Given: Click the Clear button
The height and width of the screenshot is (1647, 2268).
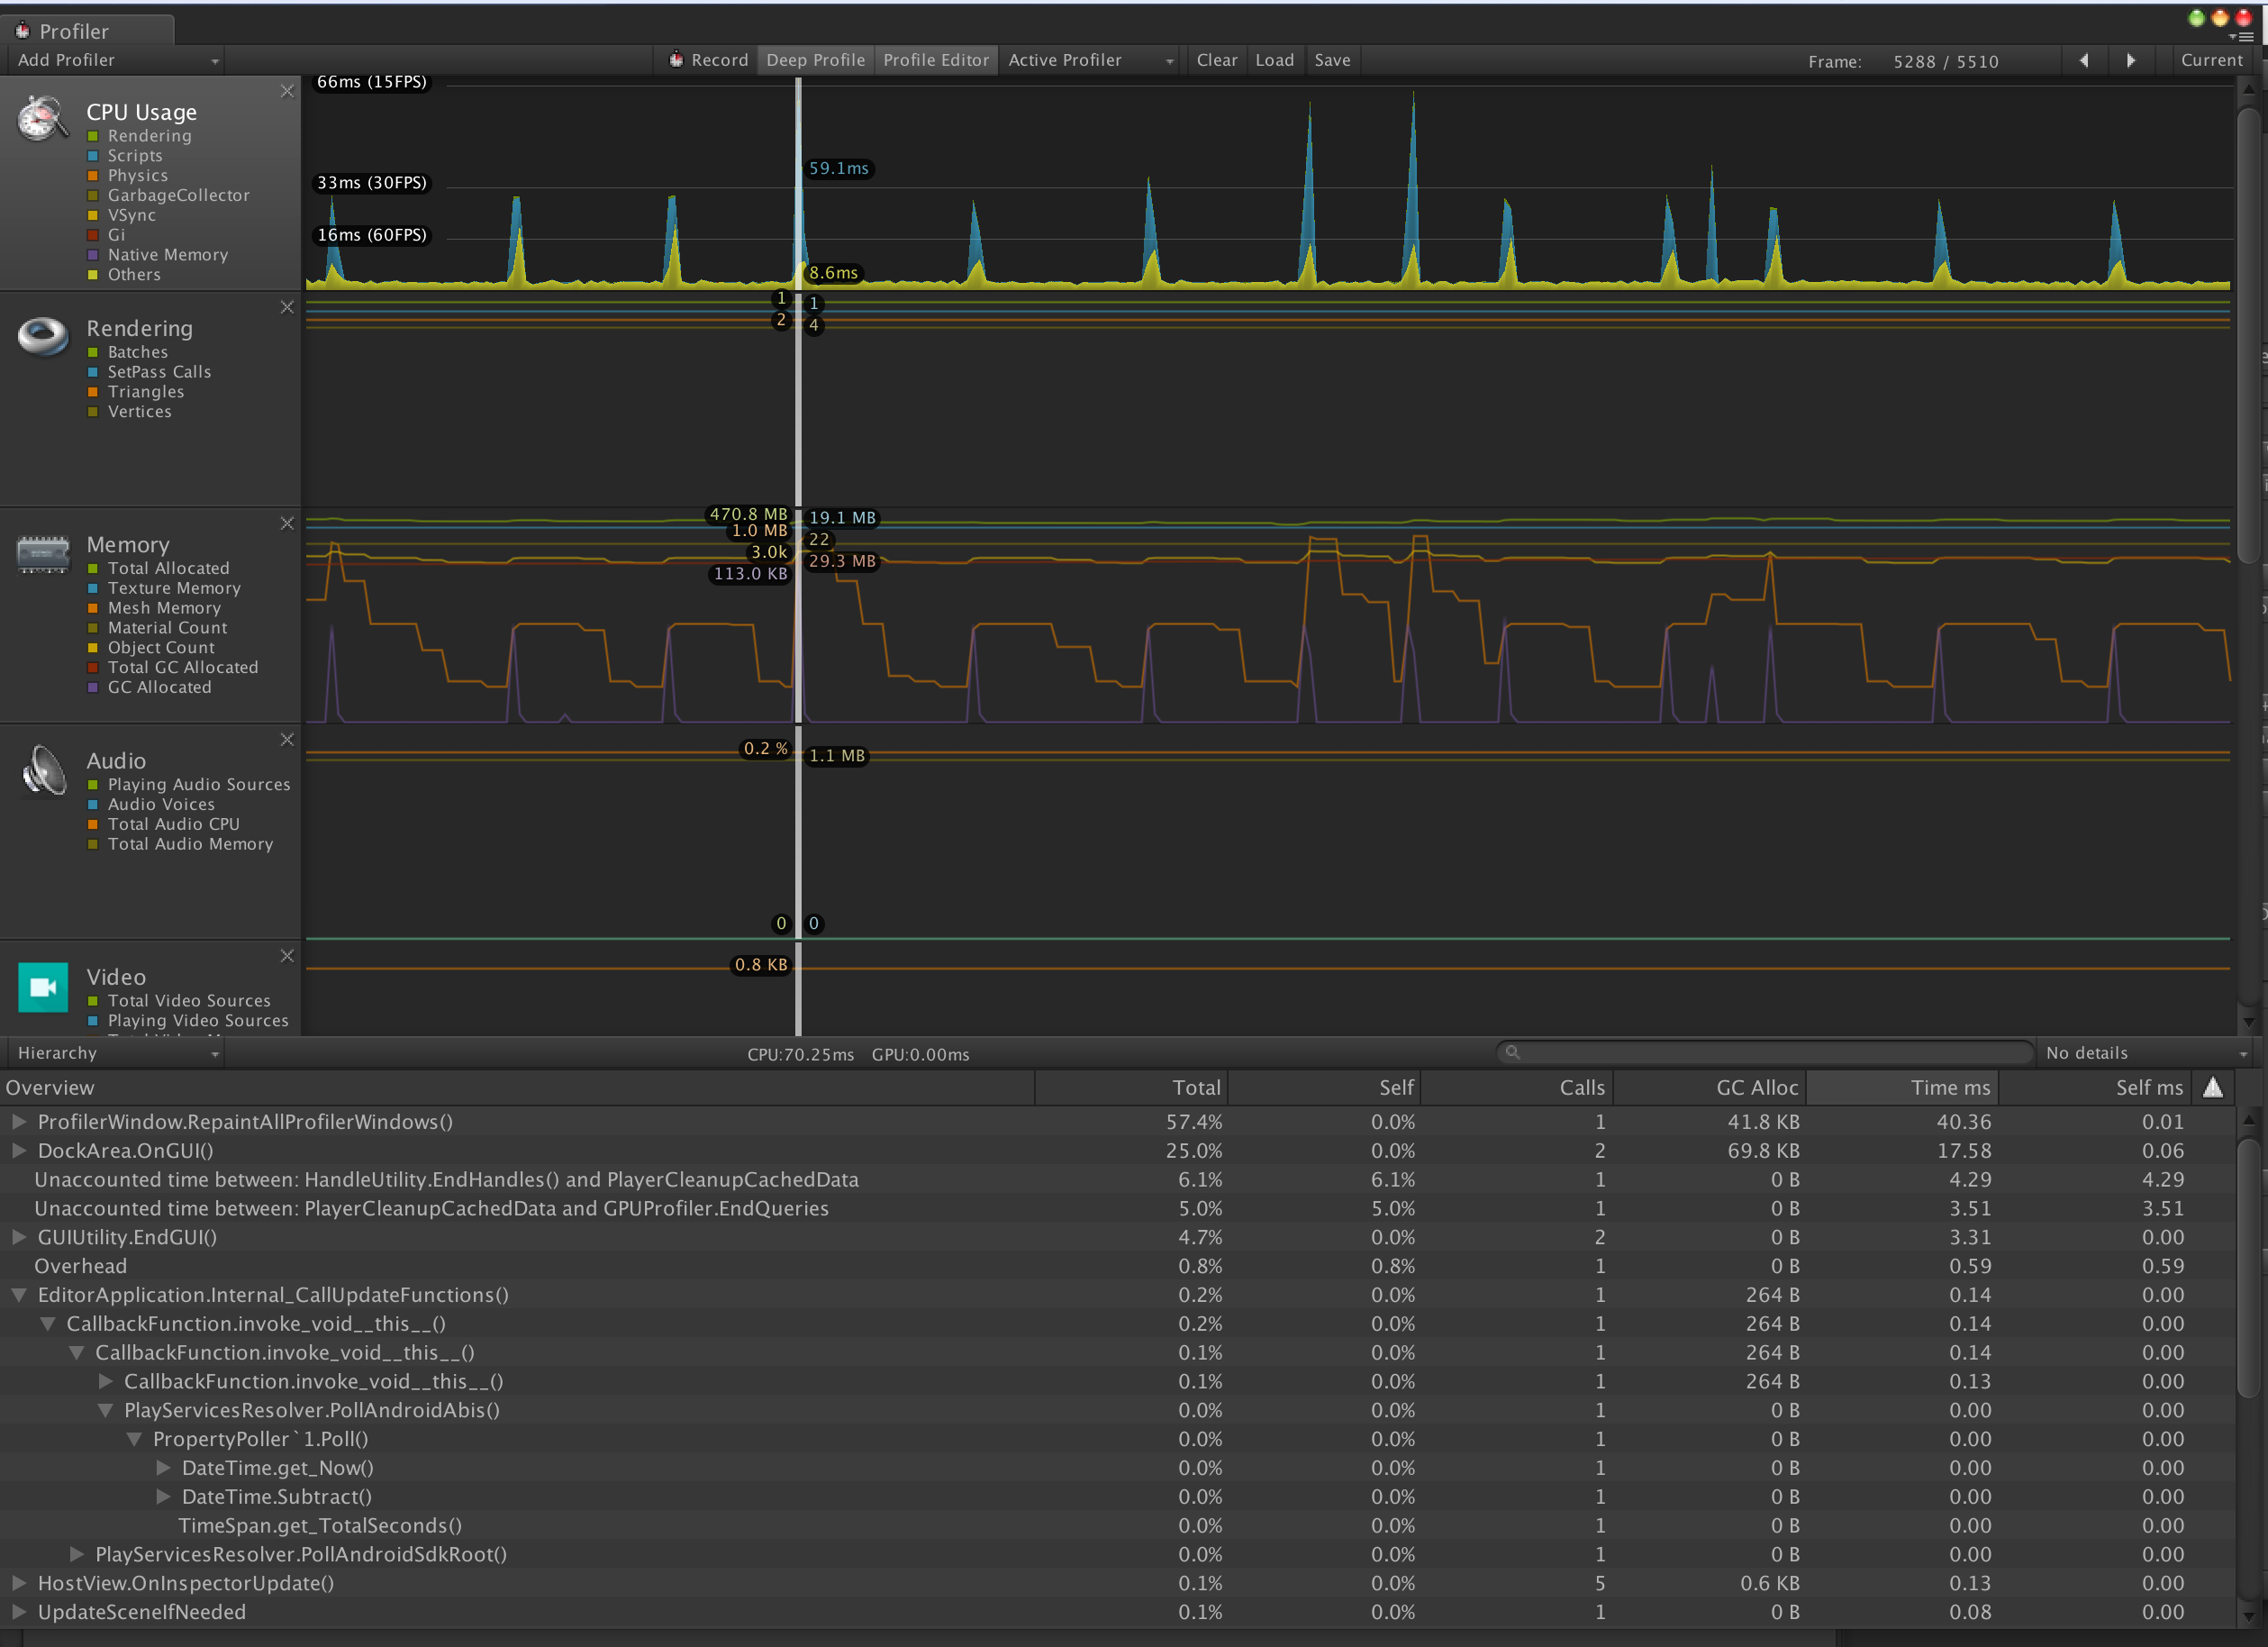Looking at the screenshot, I should 1216,60.
